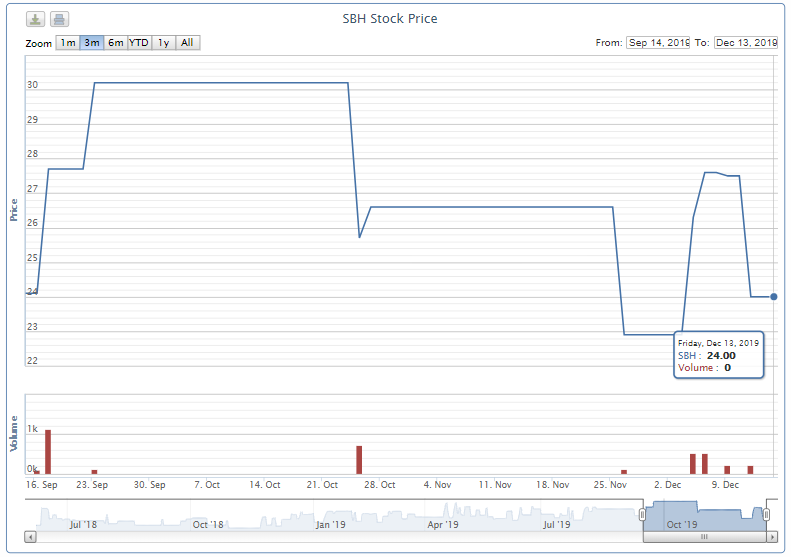Click the navigator right range handle

point(766,515)
